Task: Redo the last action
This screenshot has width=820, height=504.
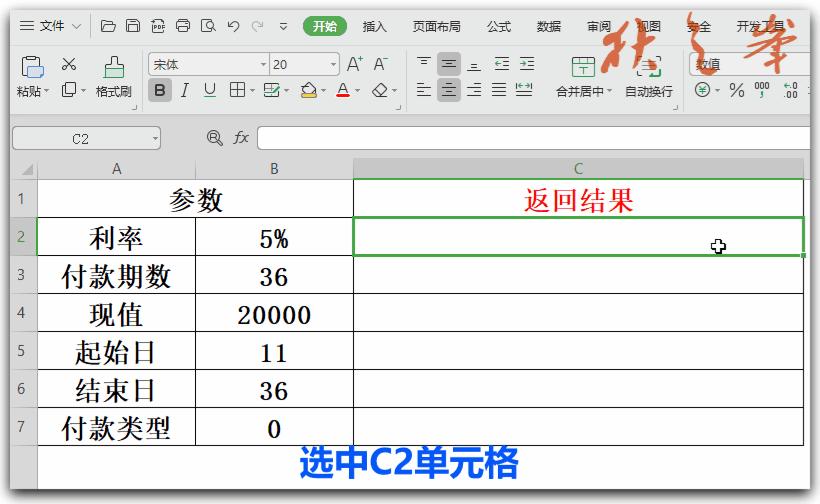Action: pyautogui.click(x=257, y=26)
